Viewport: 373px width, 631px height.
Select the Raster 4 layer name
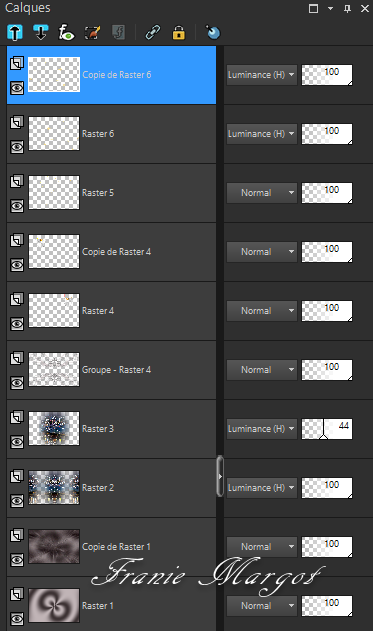click(x=98, y=311)
